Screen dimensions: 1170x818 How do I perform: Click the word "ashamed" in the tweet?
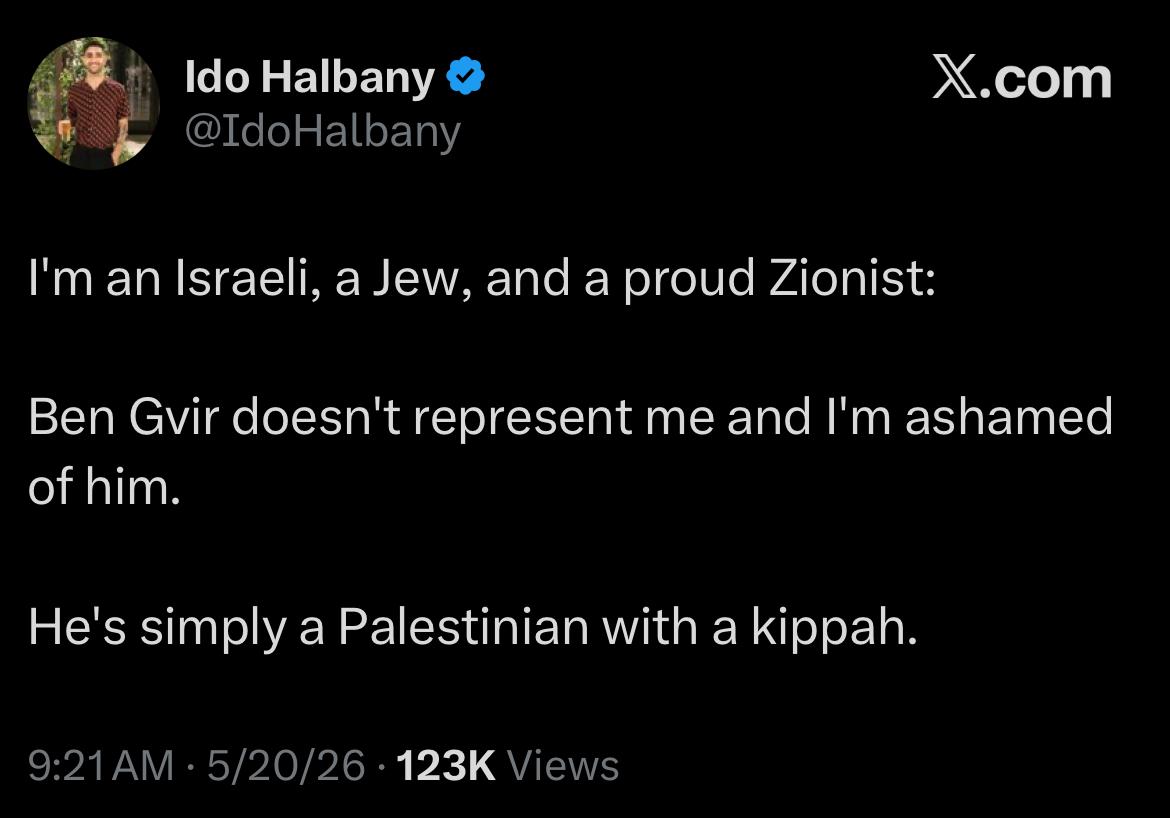coord(1009,416)
